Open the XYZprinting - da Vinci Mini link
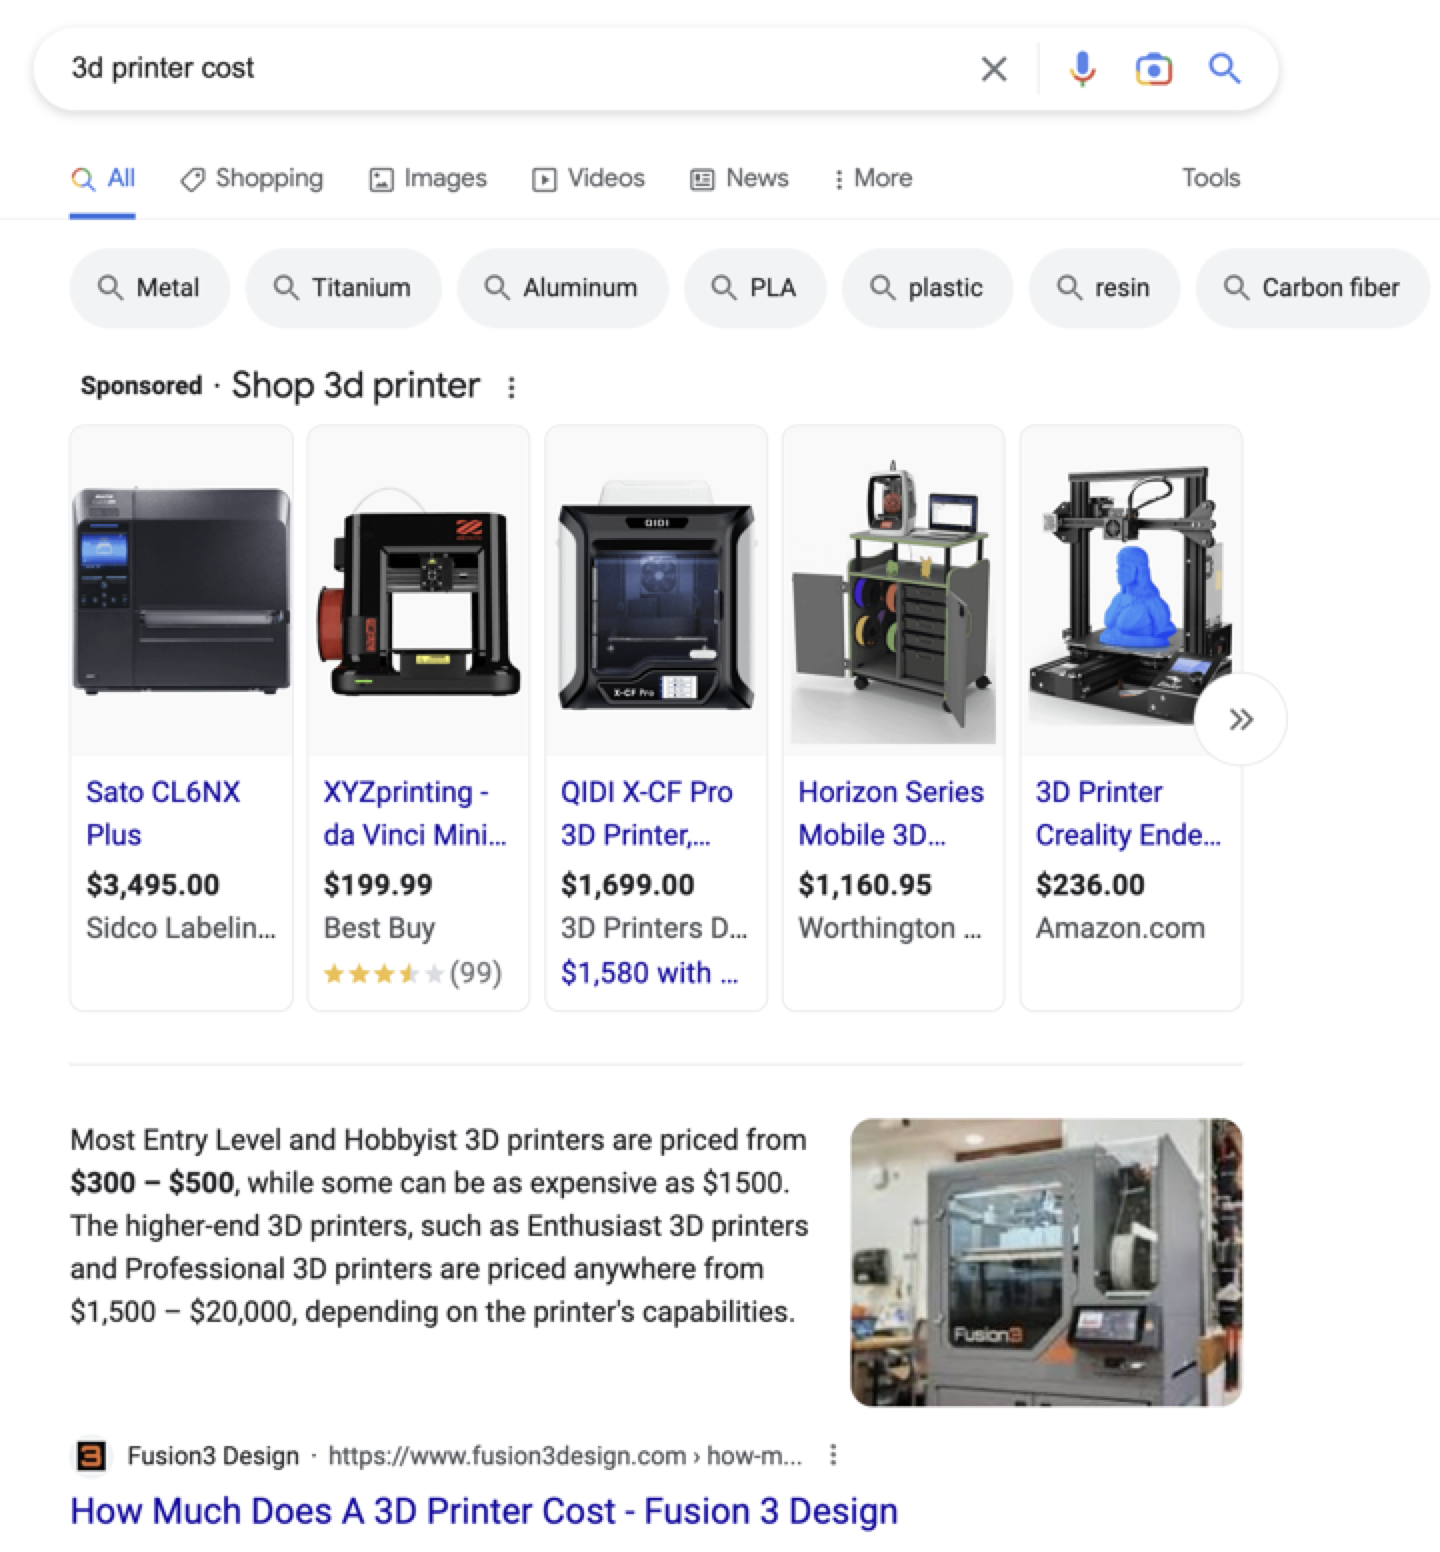 click(x=414, y=813)
